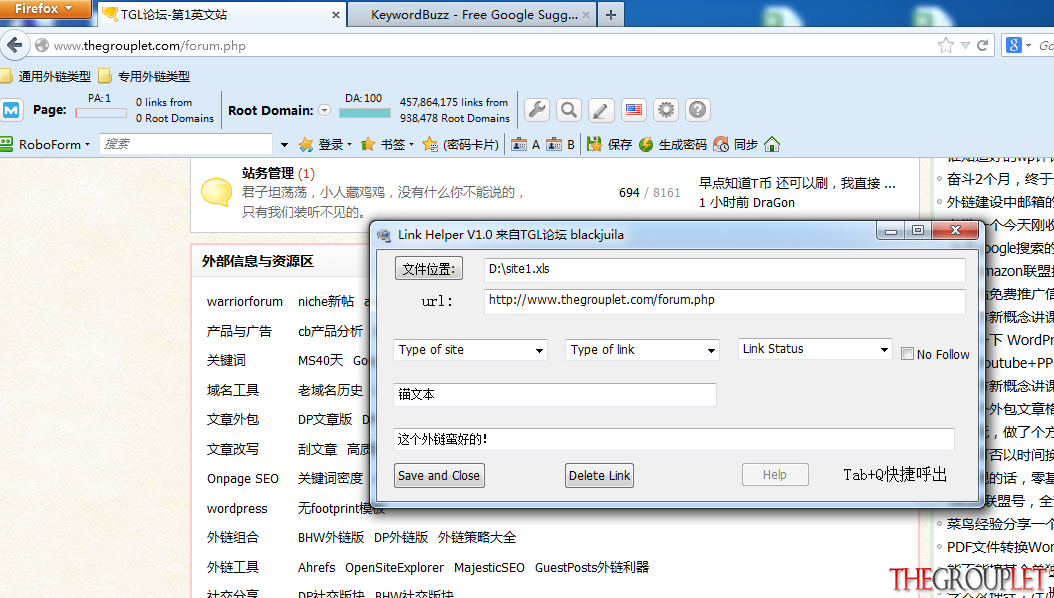This screenshot has width=1054, height=598.
Task: Toggle the No Follow checkbox
Action: [x=907, y=353]
